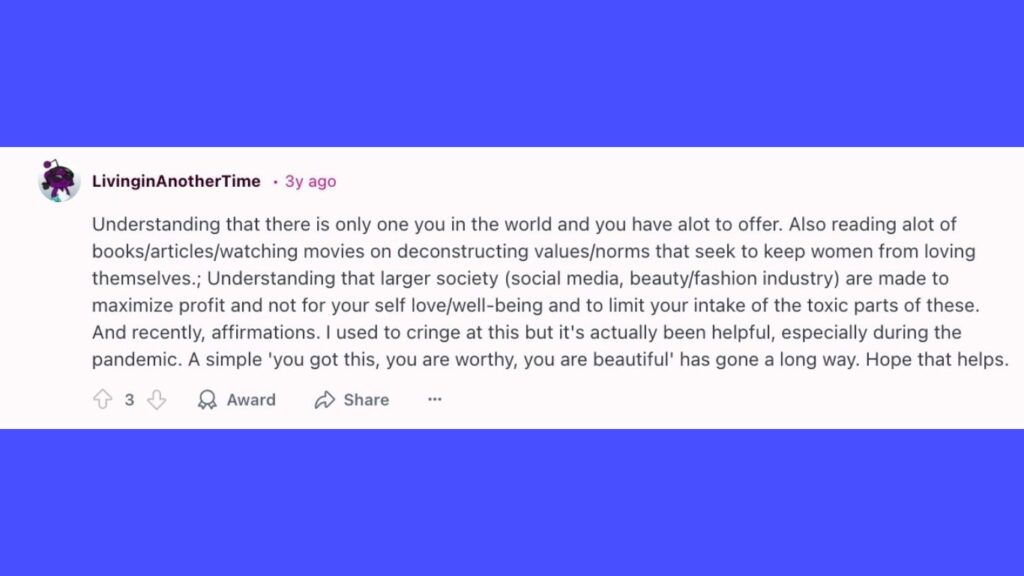Viewport: 1024px width, 576px height.
Task: Click the Award ribbon icon
Action: click(x=207, y=400)
